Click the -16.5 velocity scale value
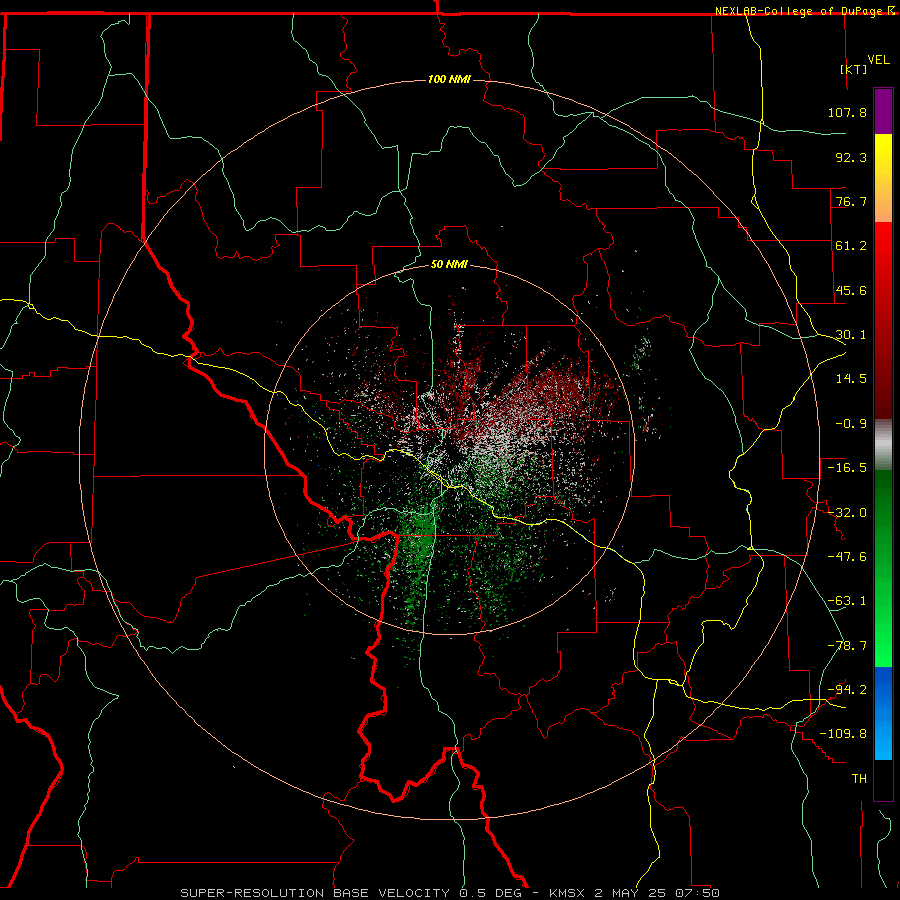 847,468
